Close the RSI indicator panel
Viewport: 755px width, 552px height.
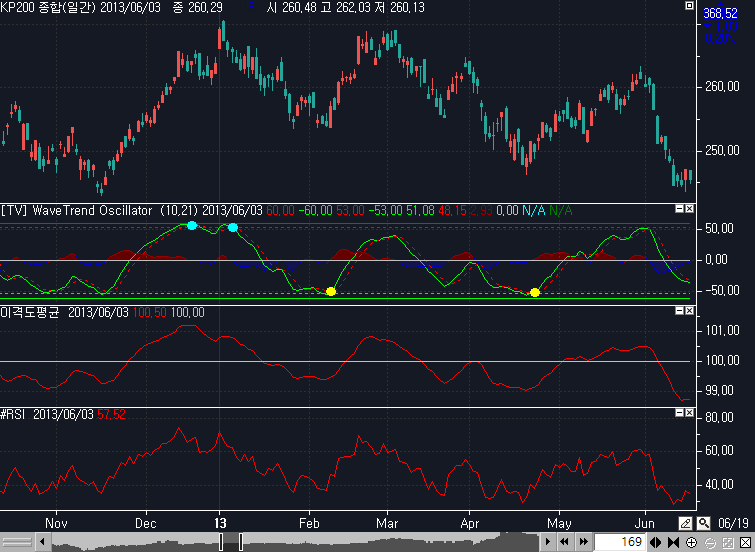689,414
